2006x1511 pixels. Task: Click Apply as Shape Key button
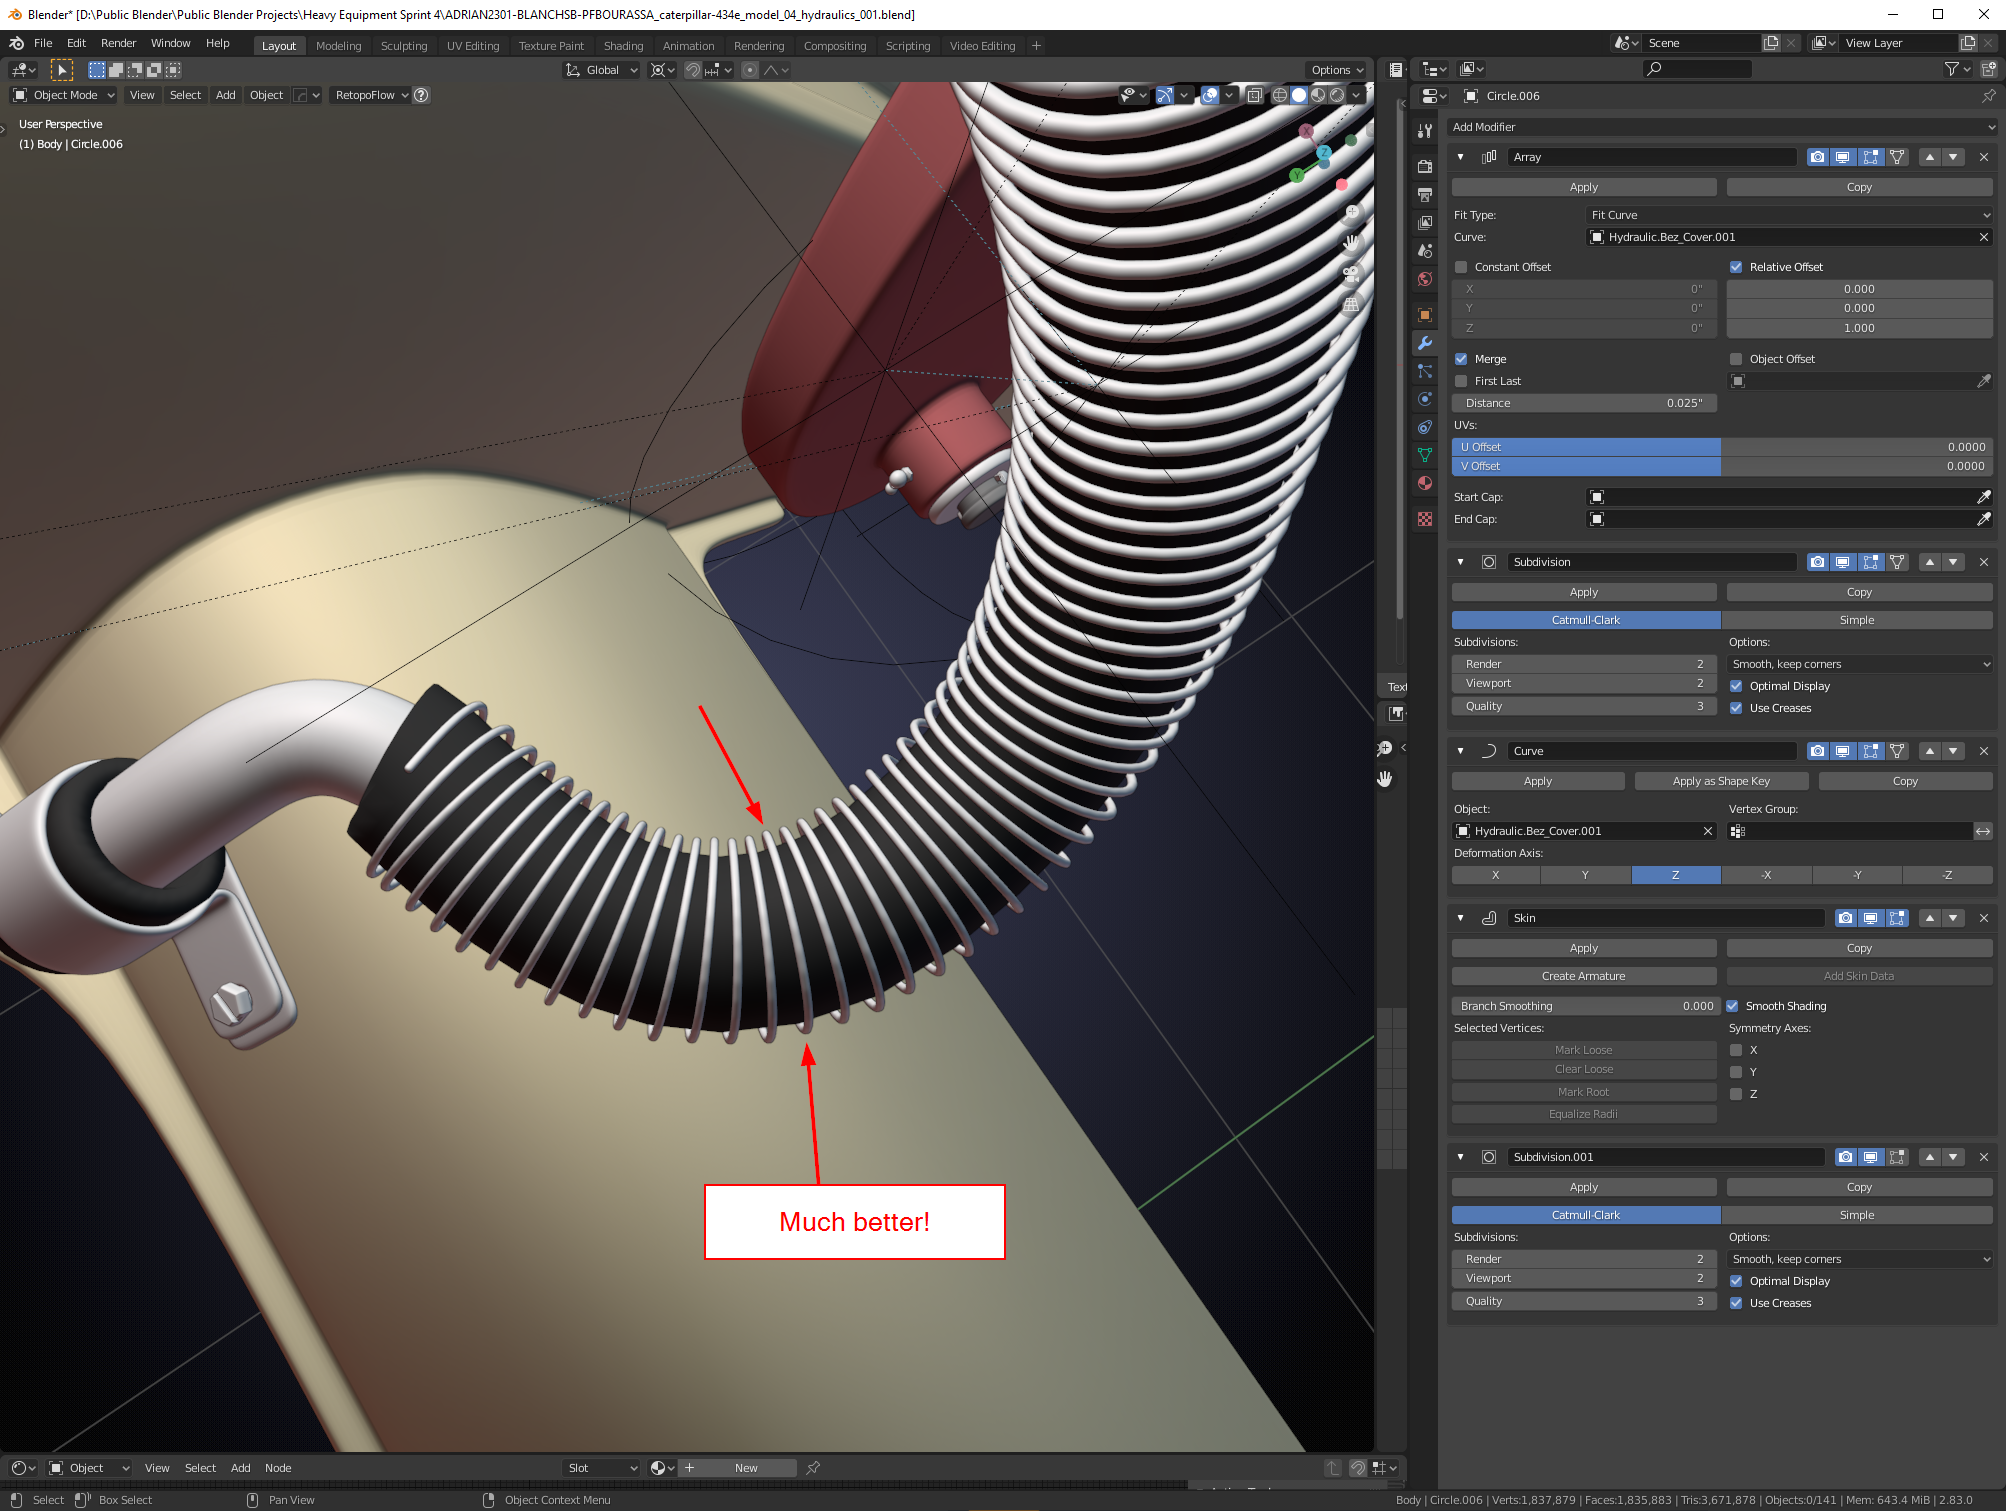[x=1720, y=781]
